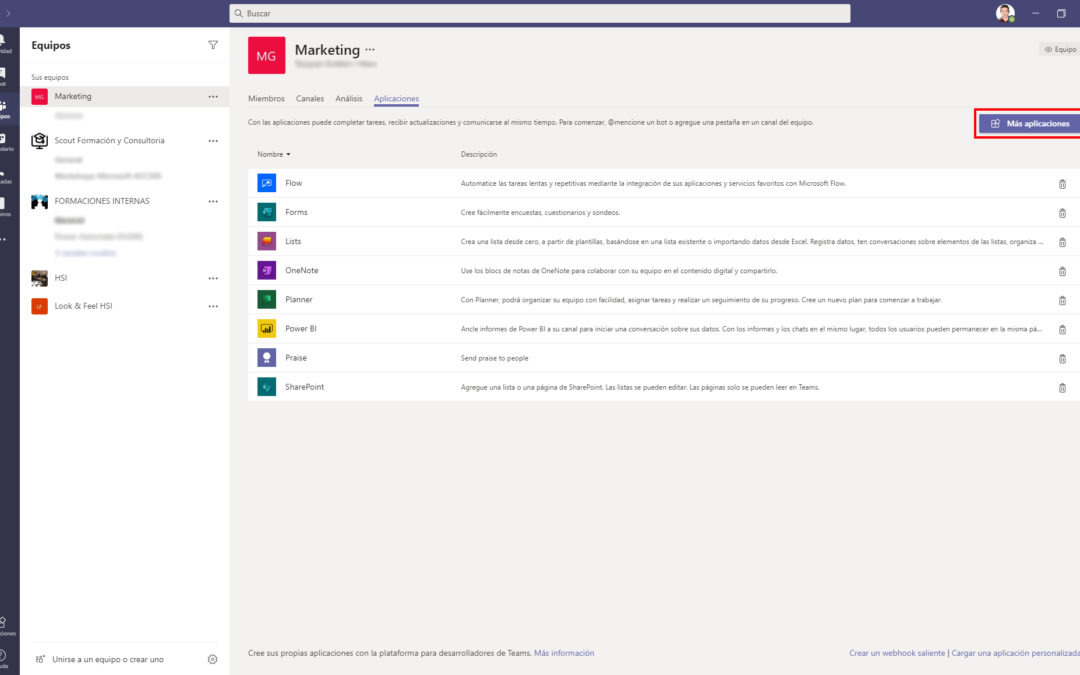Click the SharePoint app icon
Image resolution: width=1080 pixels, height=675 pixels.
(267, 386)
